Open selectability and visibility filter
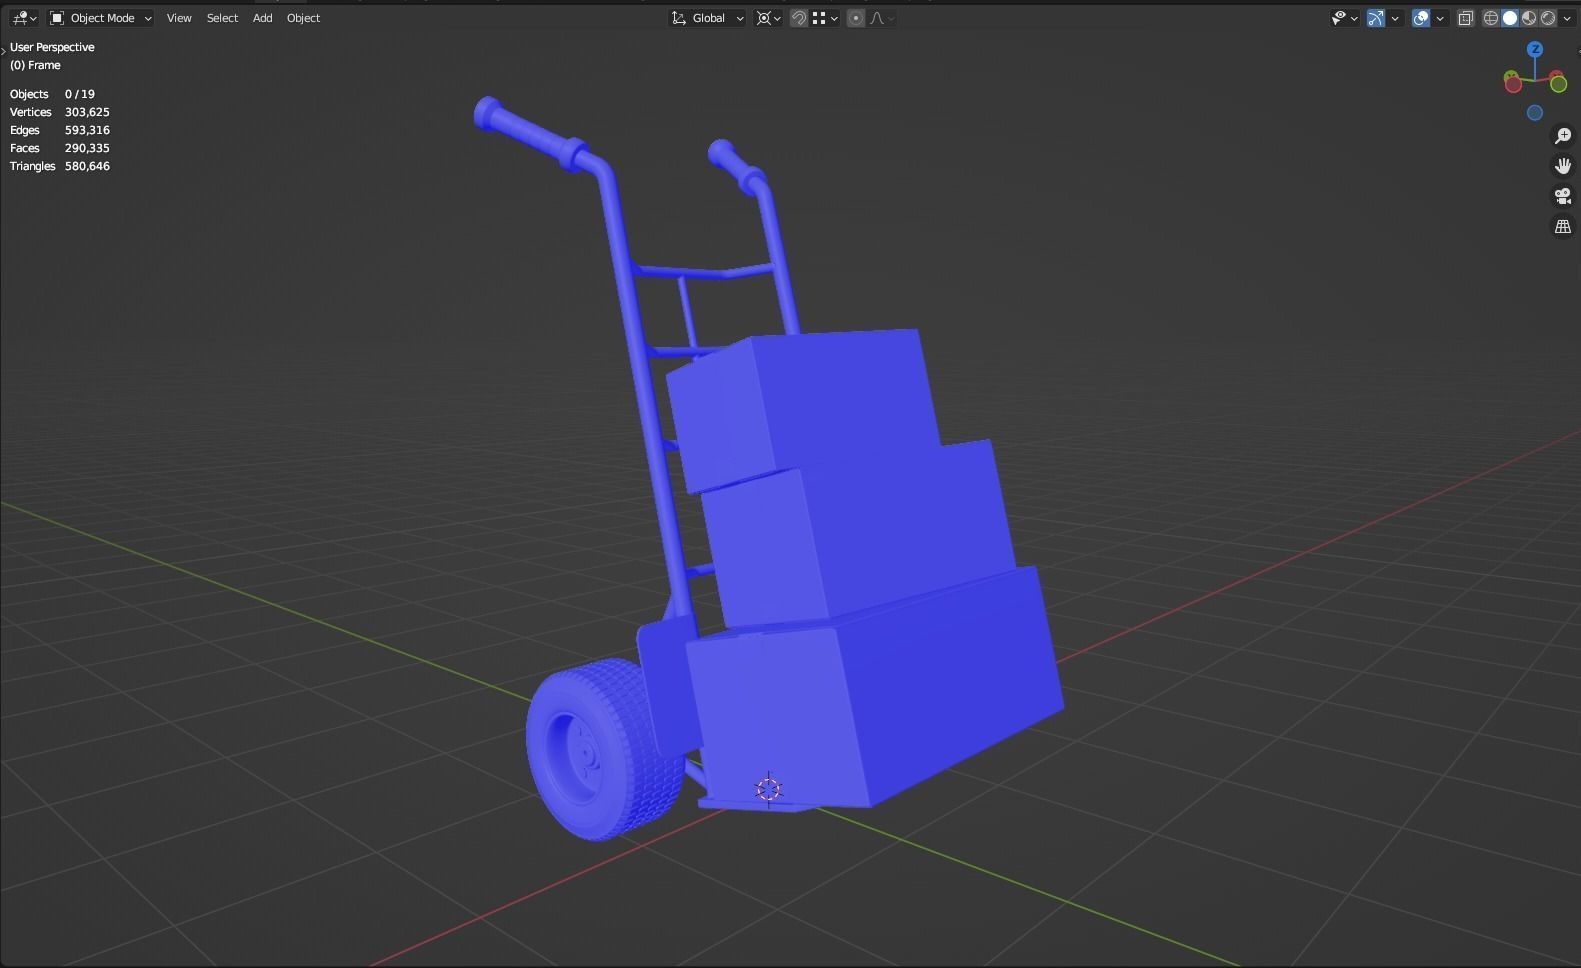 coord(1344,18)
